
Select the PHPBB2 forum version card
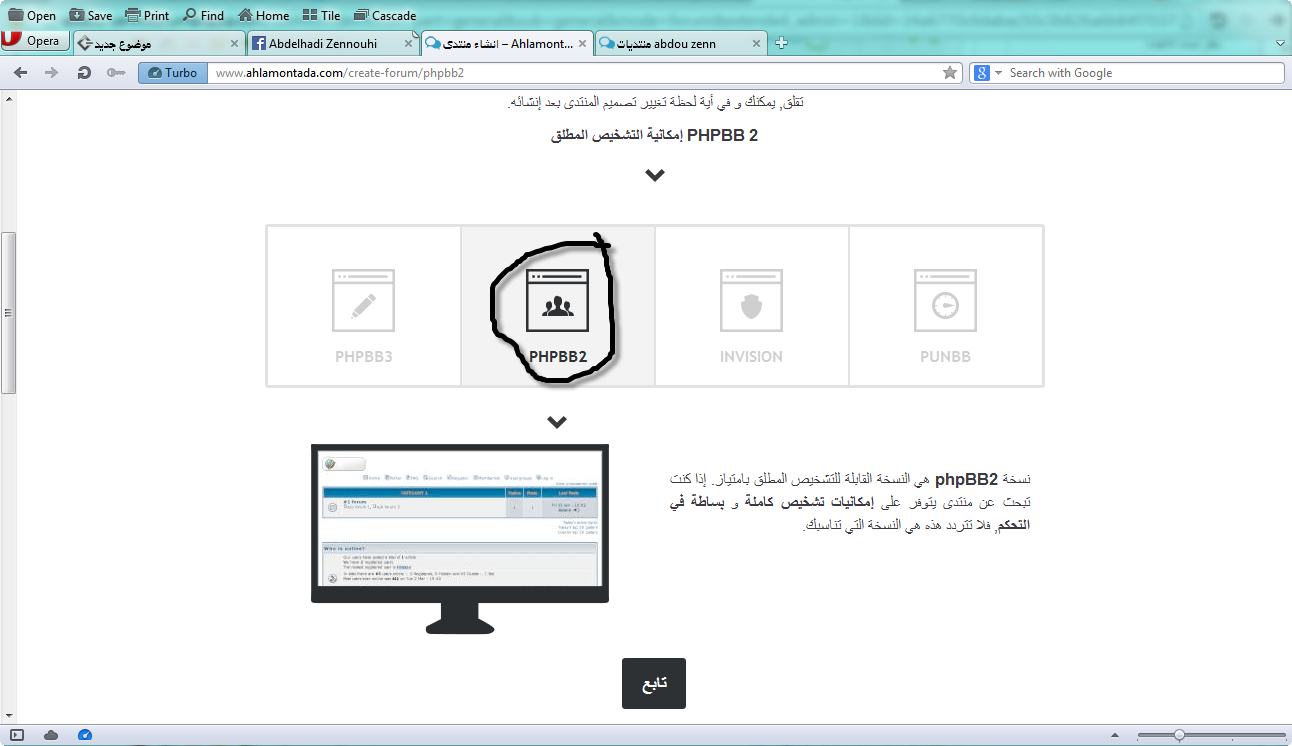coord(557,306)
